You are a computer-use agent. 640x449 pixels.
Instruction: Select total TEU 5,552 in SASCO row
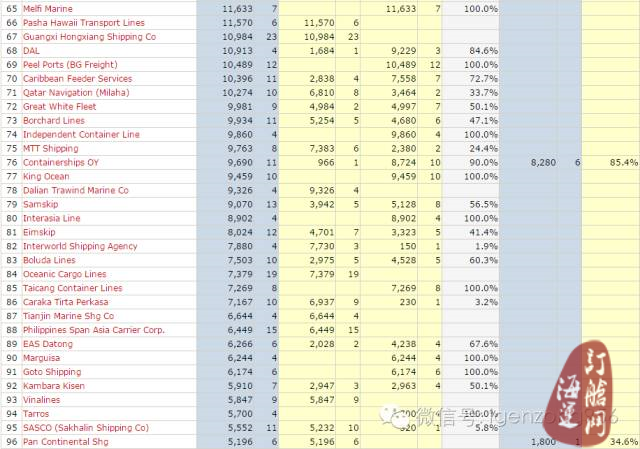click(x=240, y=427)
